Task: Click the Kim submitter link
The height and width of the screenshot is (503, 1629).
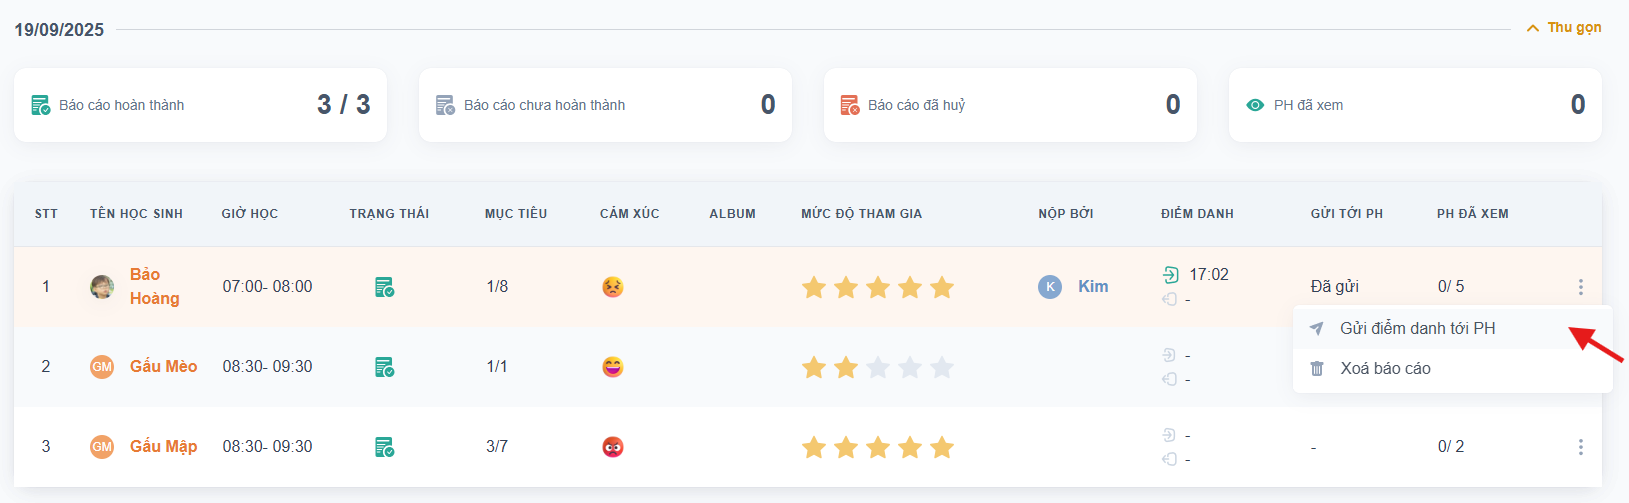Action: 1092,287
